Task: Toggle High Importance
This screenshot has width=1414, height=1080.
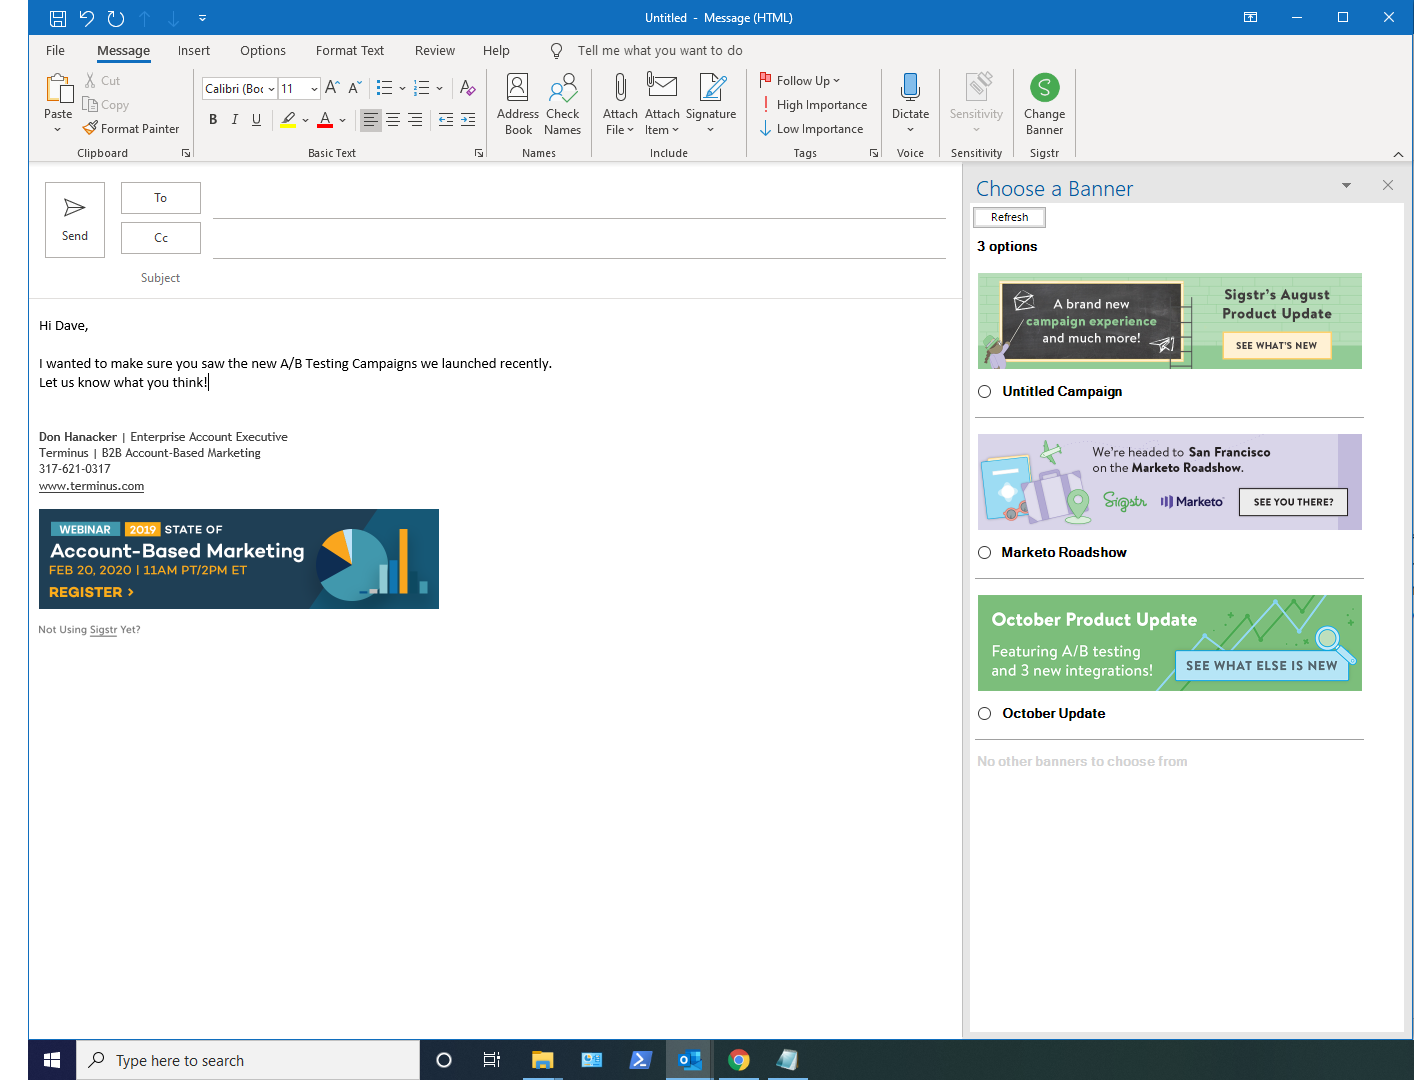Action: [x=814, y=105]
